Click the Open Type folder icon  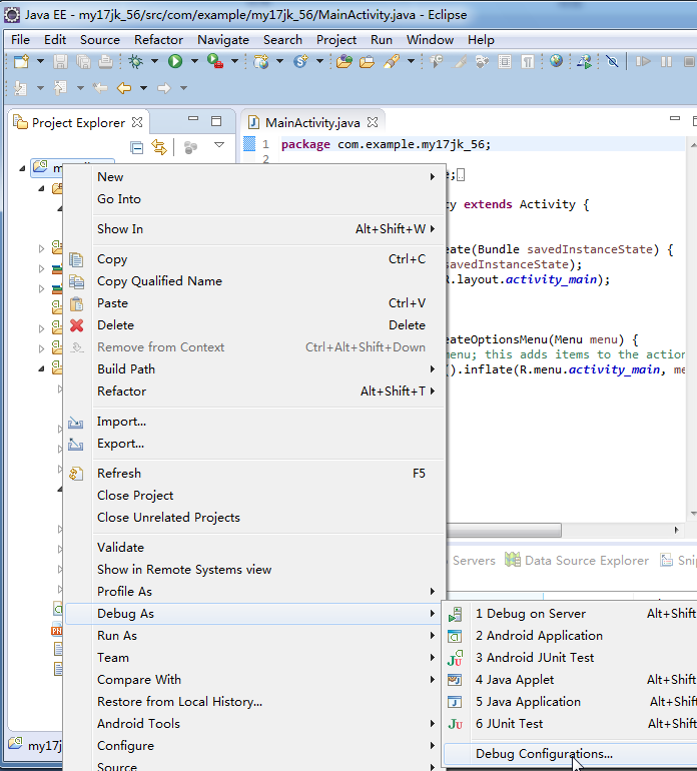(x=344, y=61)
